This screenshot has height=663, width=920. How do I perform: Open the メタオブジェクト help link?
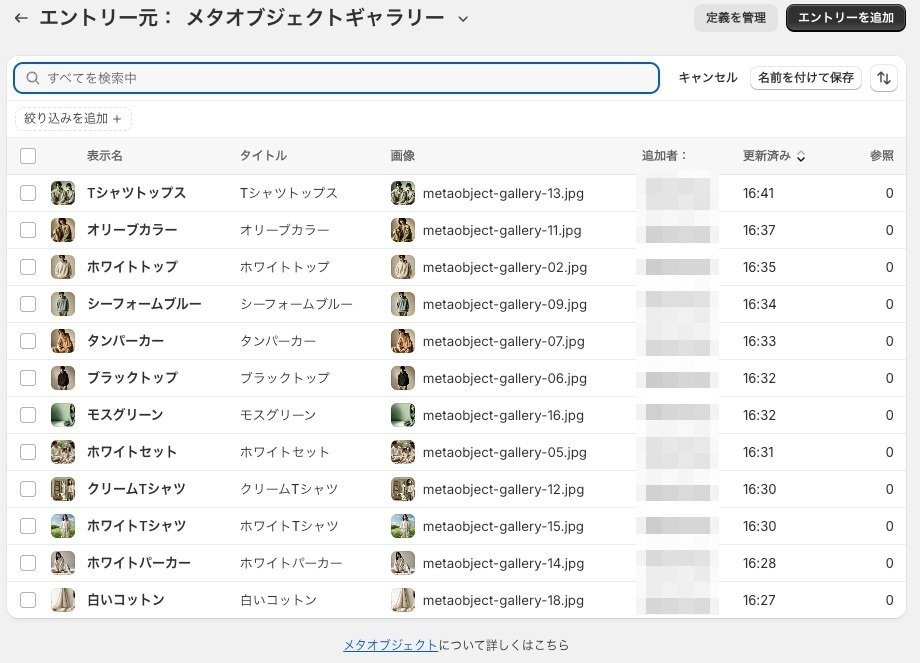[389, 645]
